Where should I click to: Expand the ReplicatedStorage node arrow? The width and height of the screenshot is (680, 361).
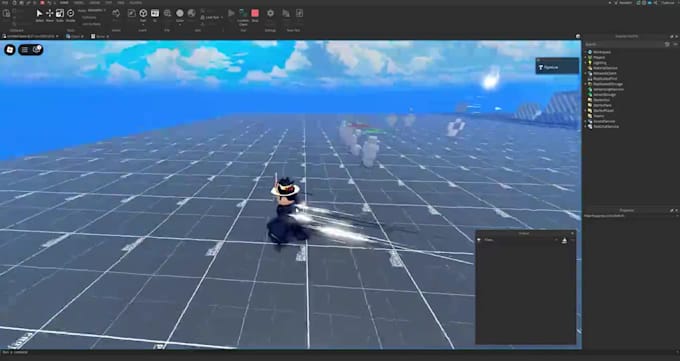(585, 84)
